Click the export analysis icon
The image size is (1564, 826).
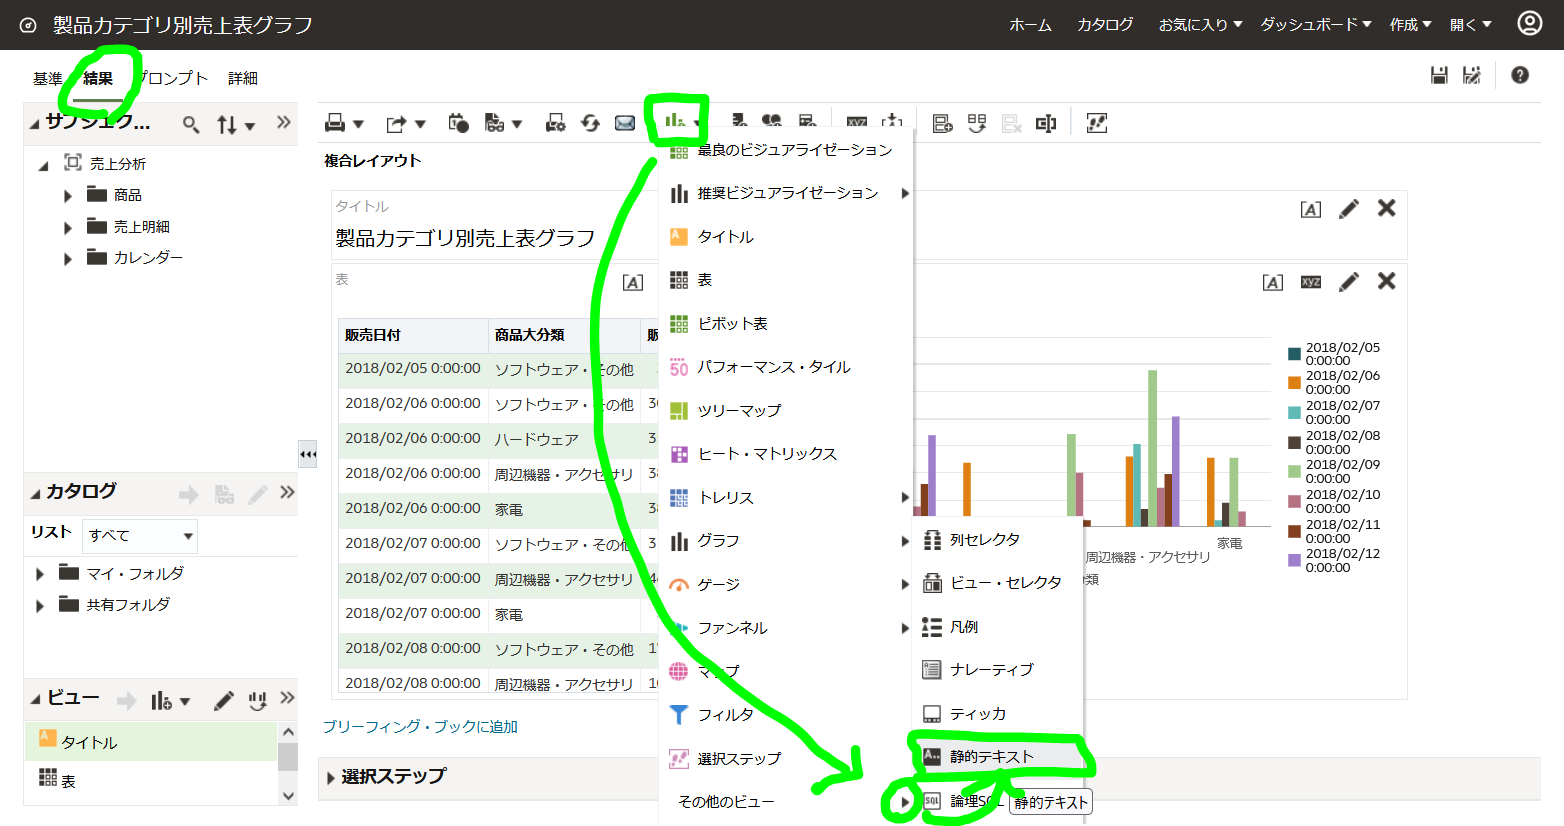coord(397,123)
